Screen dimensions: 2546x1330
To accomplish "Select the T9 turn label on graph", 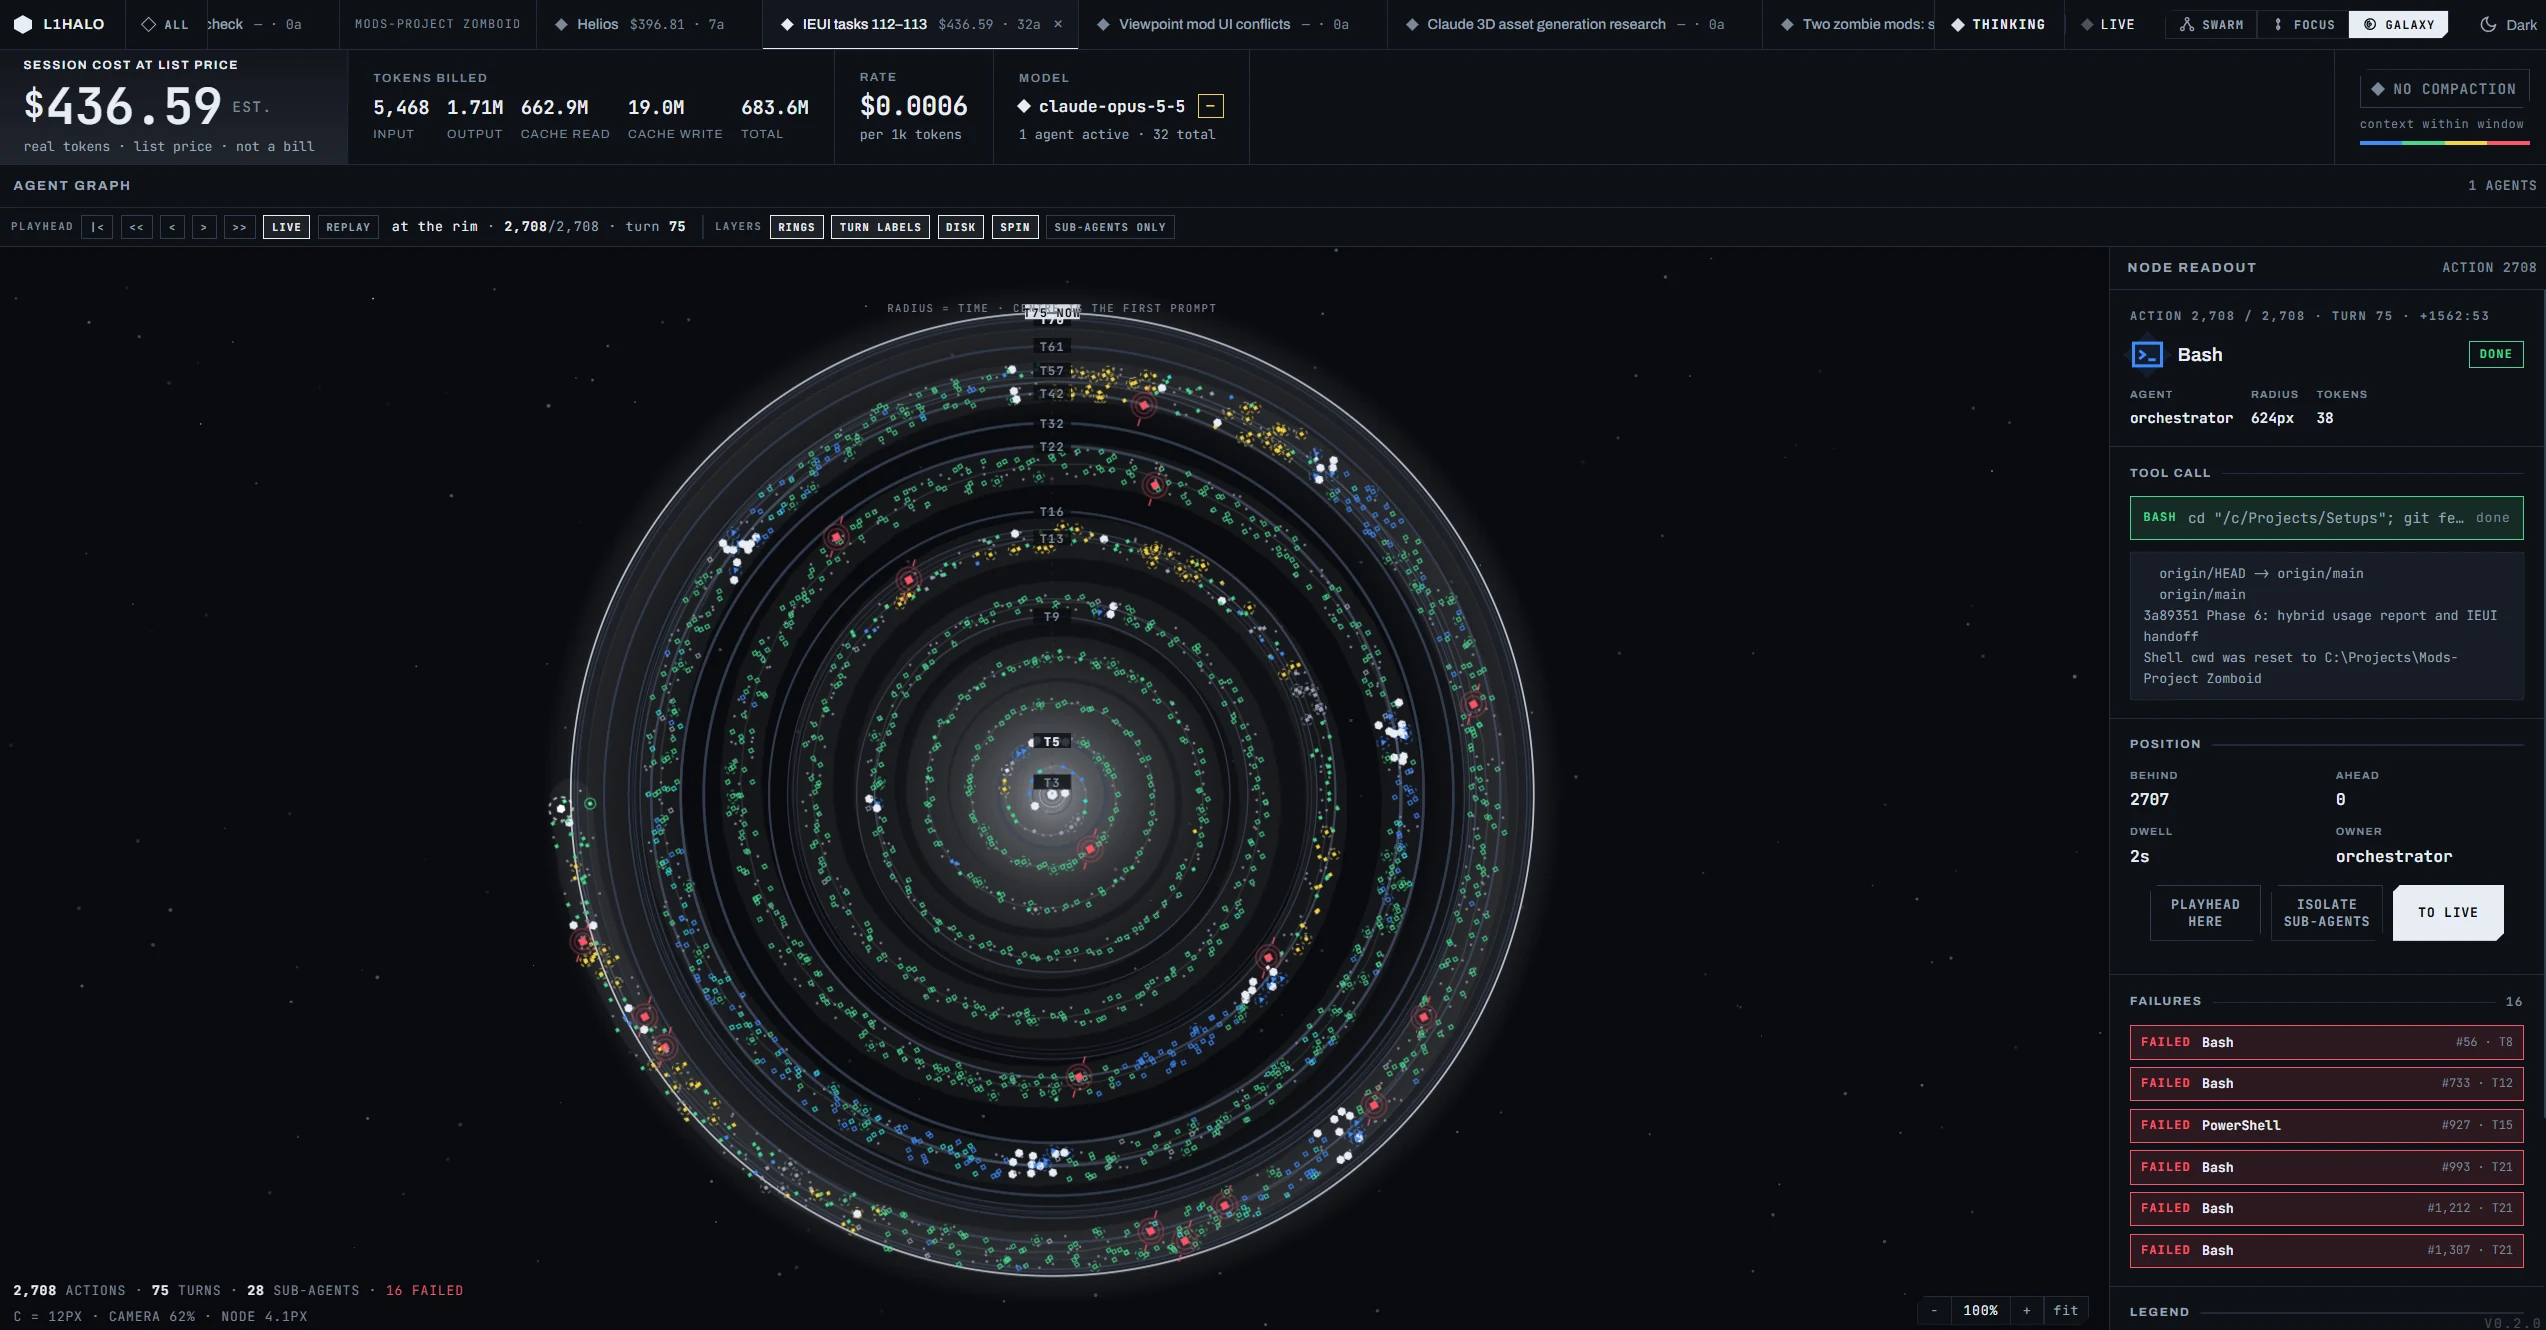I will (1051, 617).
